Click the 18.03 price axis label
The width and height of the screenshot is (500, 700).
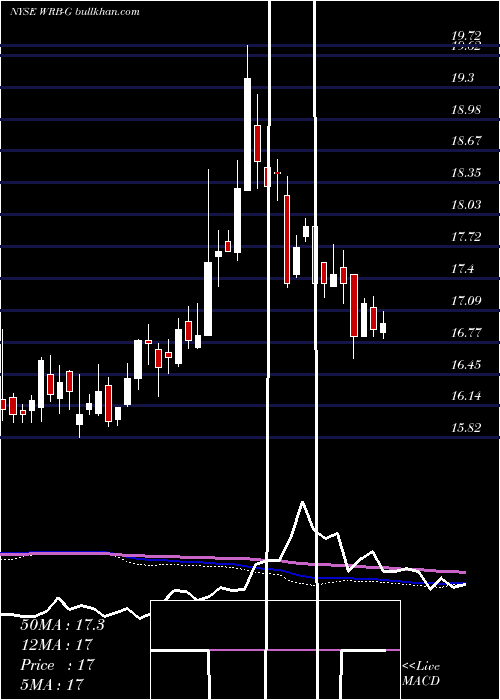point(466,205)
